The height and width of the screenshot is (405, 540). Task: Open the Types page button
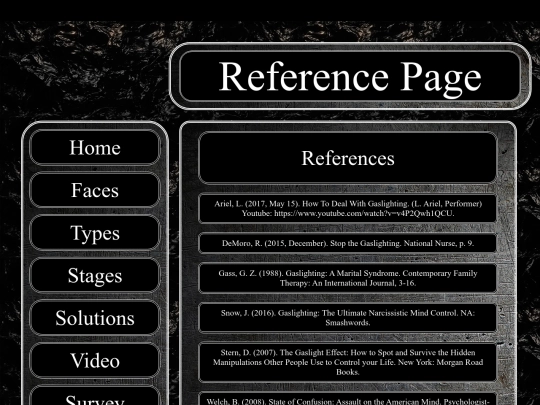coord(95,233)
